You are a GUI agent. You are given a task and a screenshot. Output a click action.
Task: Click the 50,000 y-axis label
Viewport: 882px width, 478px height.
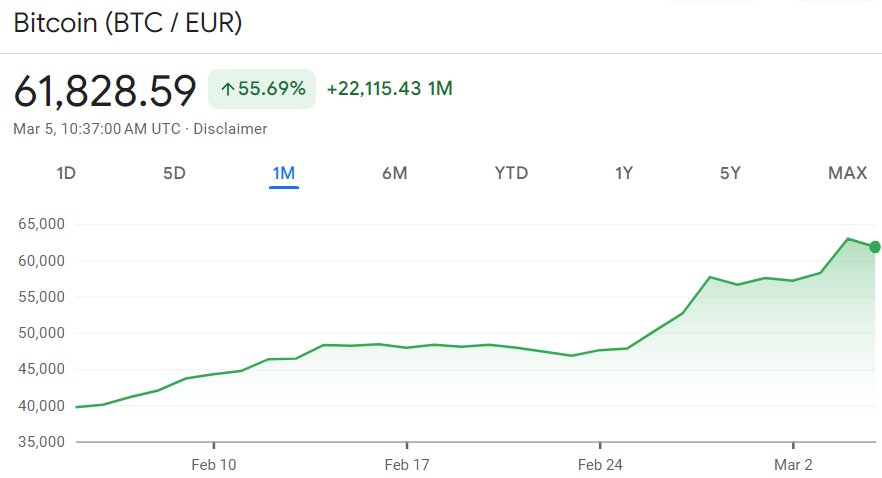[42, 333]
